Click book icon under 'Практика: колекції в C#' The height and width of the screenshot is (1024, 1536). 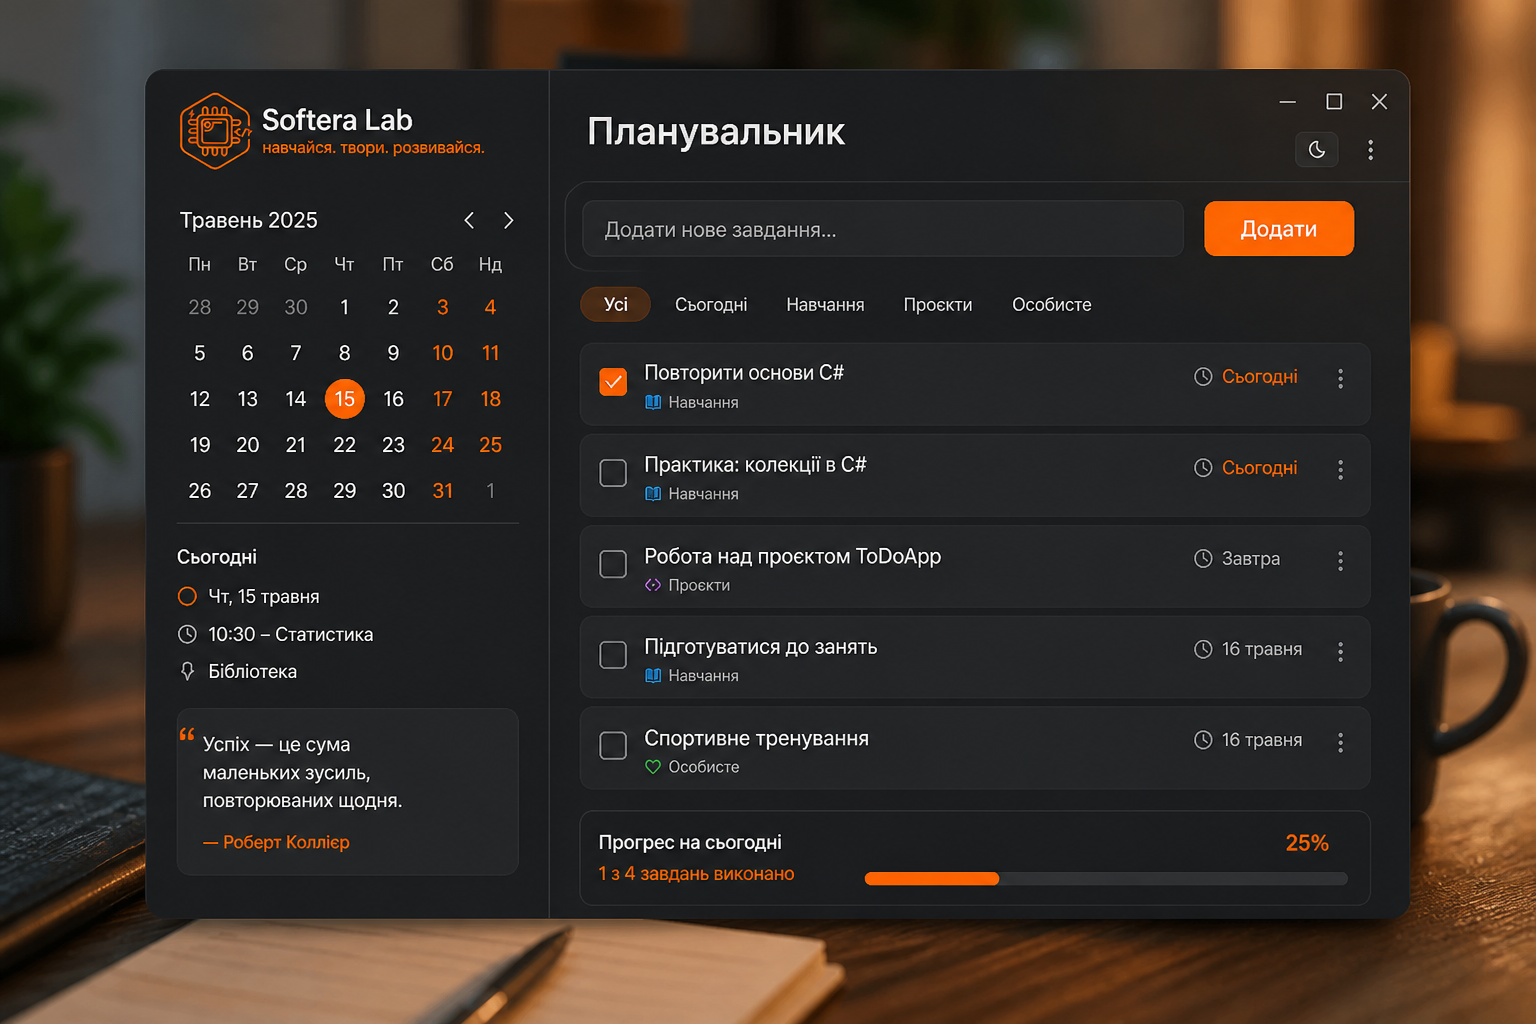[x=653, y=493]
